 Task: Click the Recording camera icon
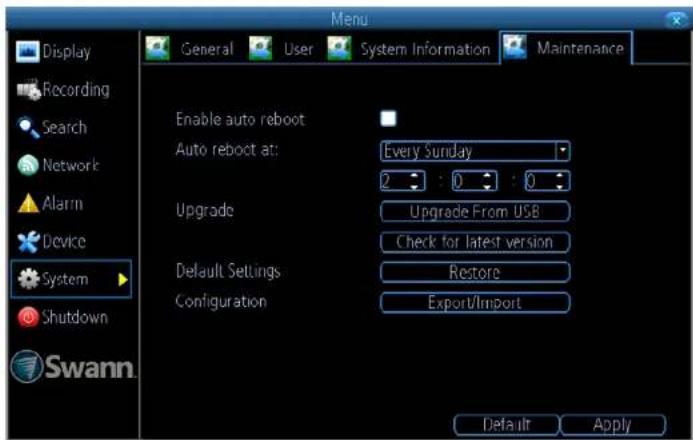(x=28, y=90)
